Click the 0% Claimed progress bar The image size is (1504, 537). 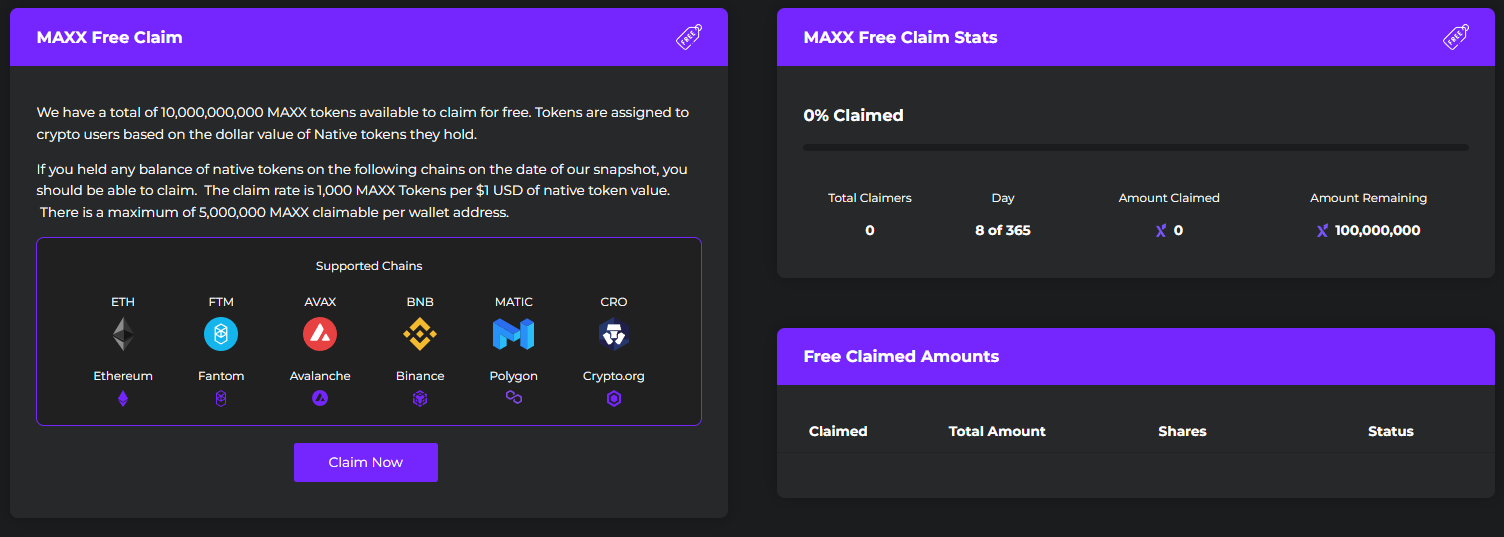coord(1135,148)
